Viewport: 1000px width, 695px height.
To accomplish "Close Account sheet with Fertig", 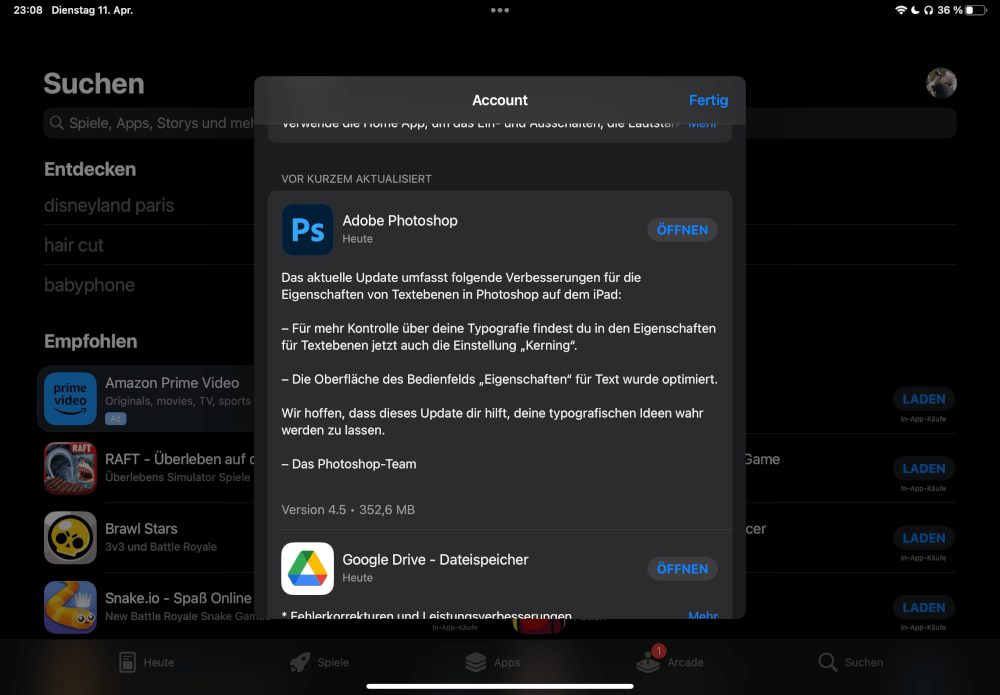I will point(708,100).
